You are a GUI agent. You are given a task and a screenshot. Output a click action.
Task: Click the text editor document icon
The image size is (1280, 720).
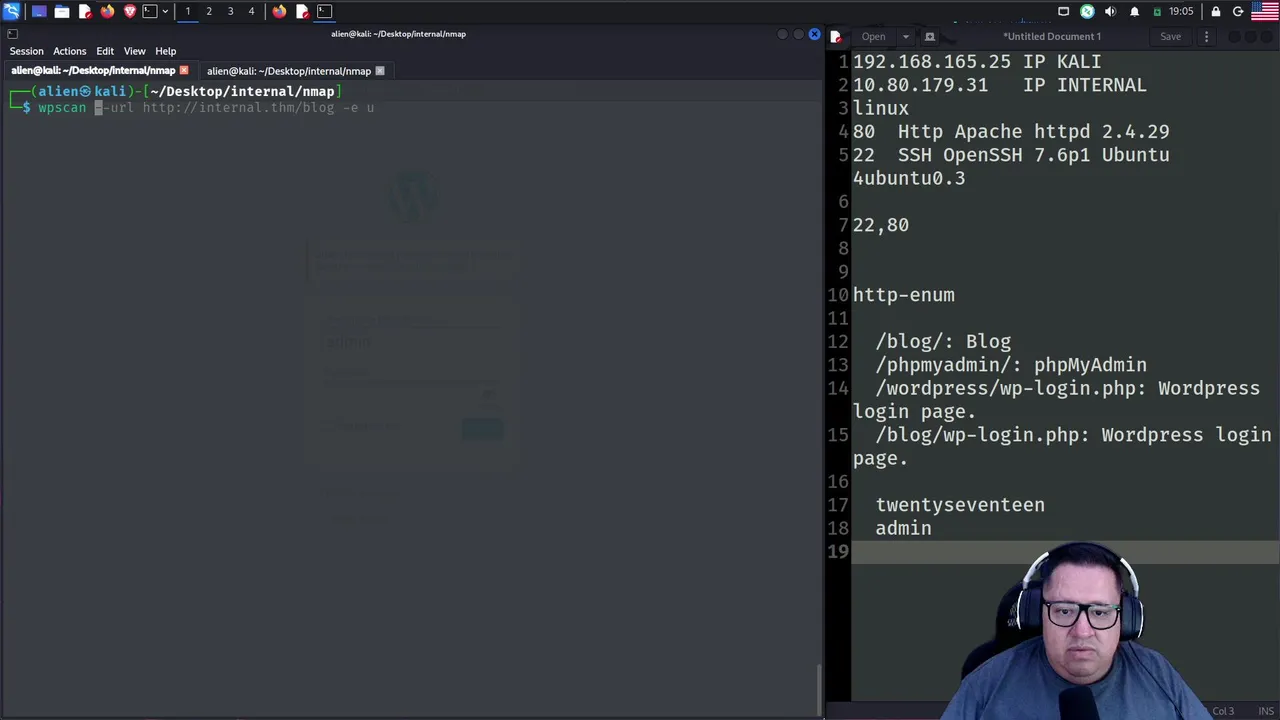pyautogui.click(x=835, y=37)
